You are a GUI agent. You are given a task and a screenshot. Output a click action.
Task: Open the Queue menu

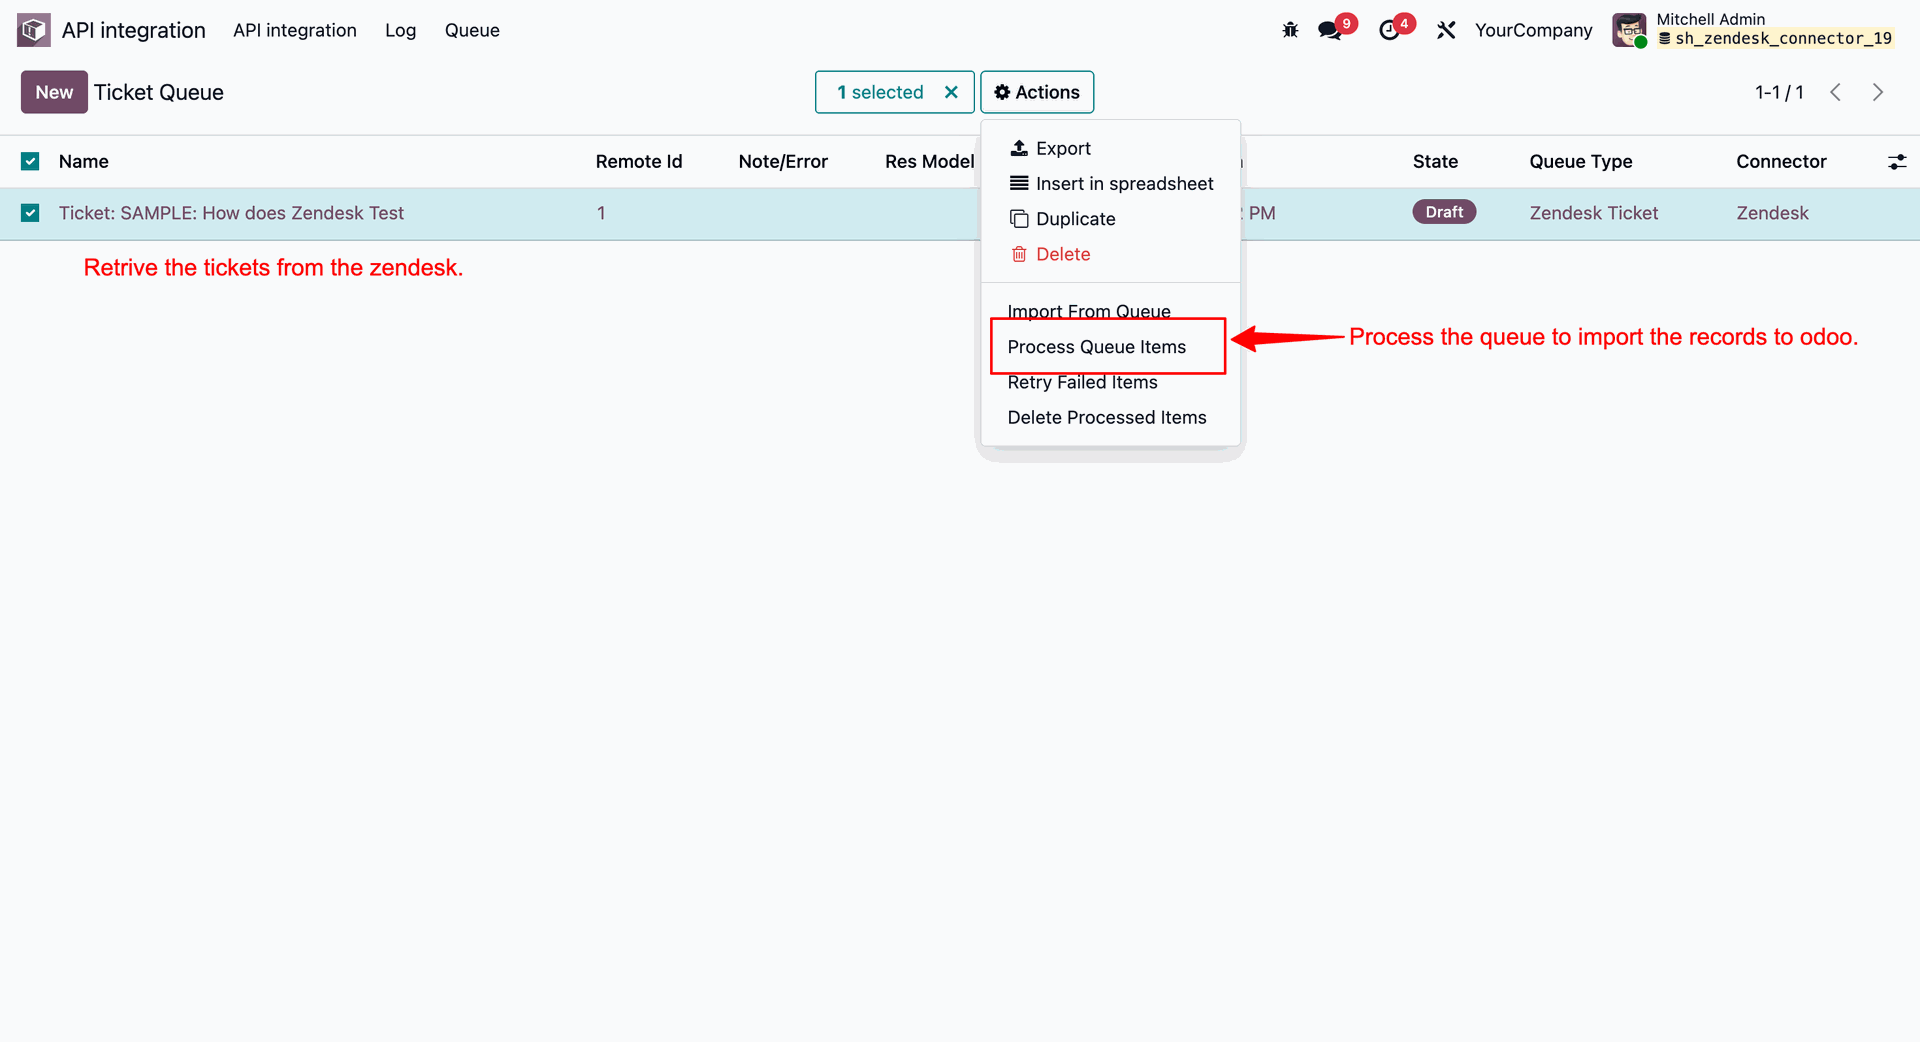pos(472,30)
